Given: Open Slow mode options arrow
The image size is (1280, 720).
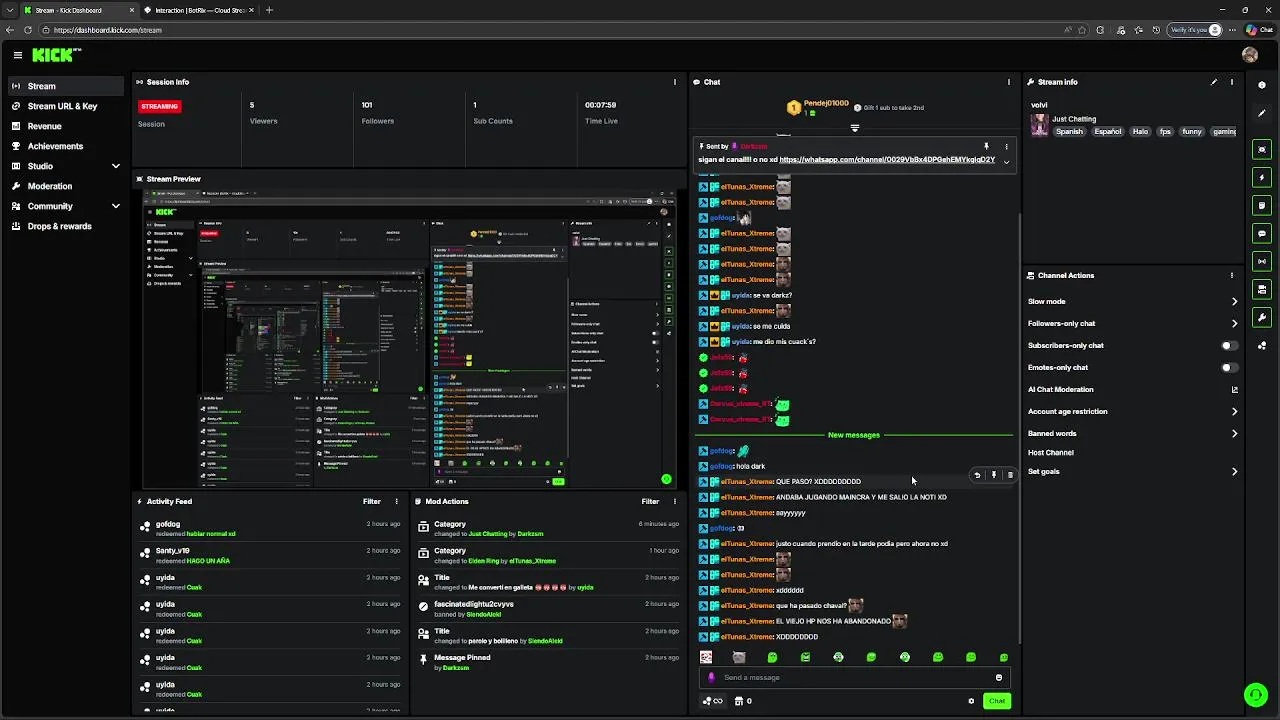Looking at the screenshot, I should tap(1234, 301).
